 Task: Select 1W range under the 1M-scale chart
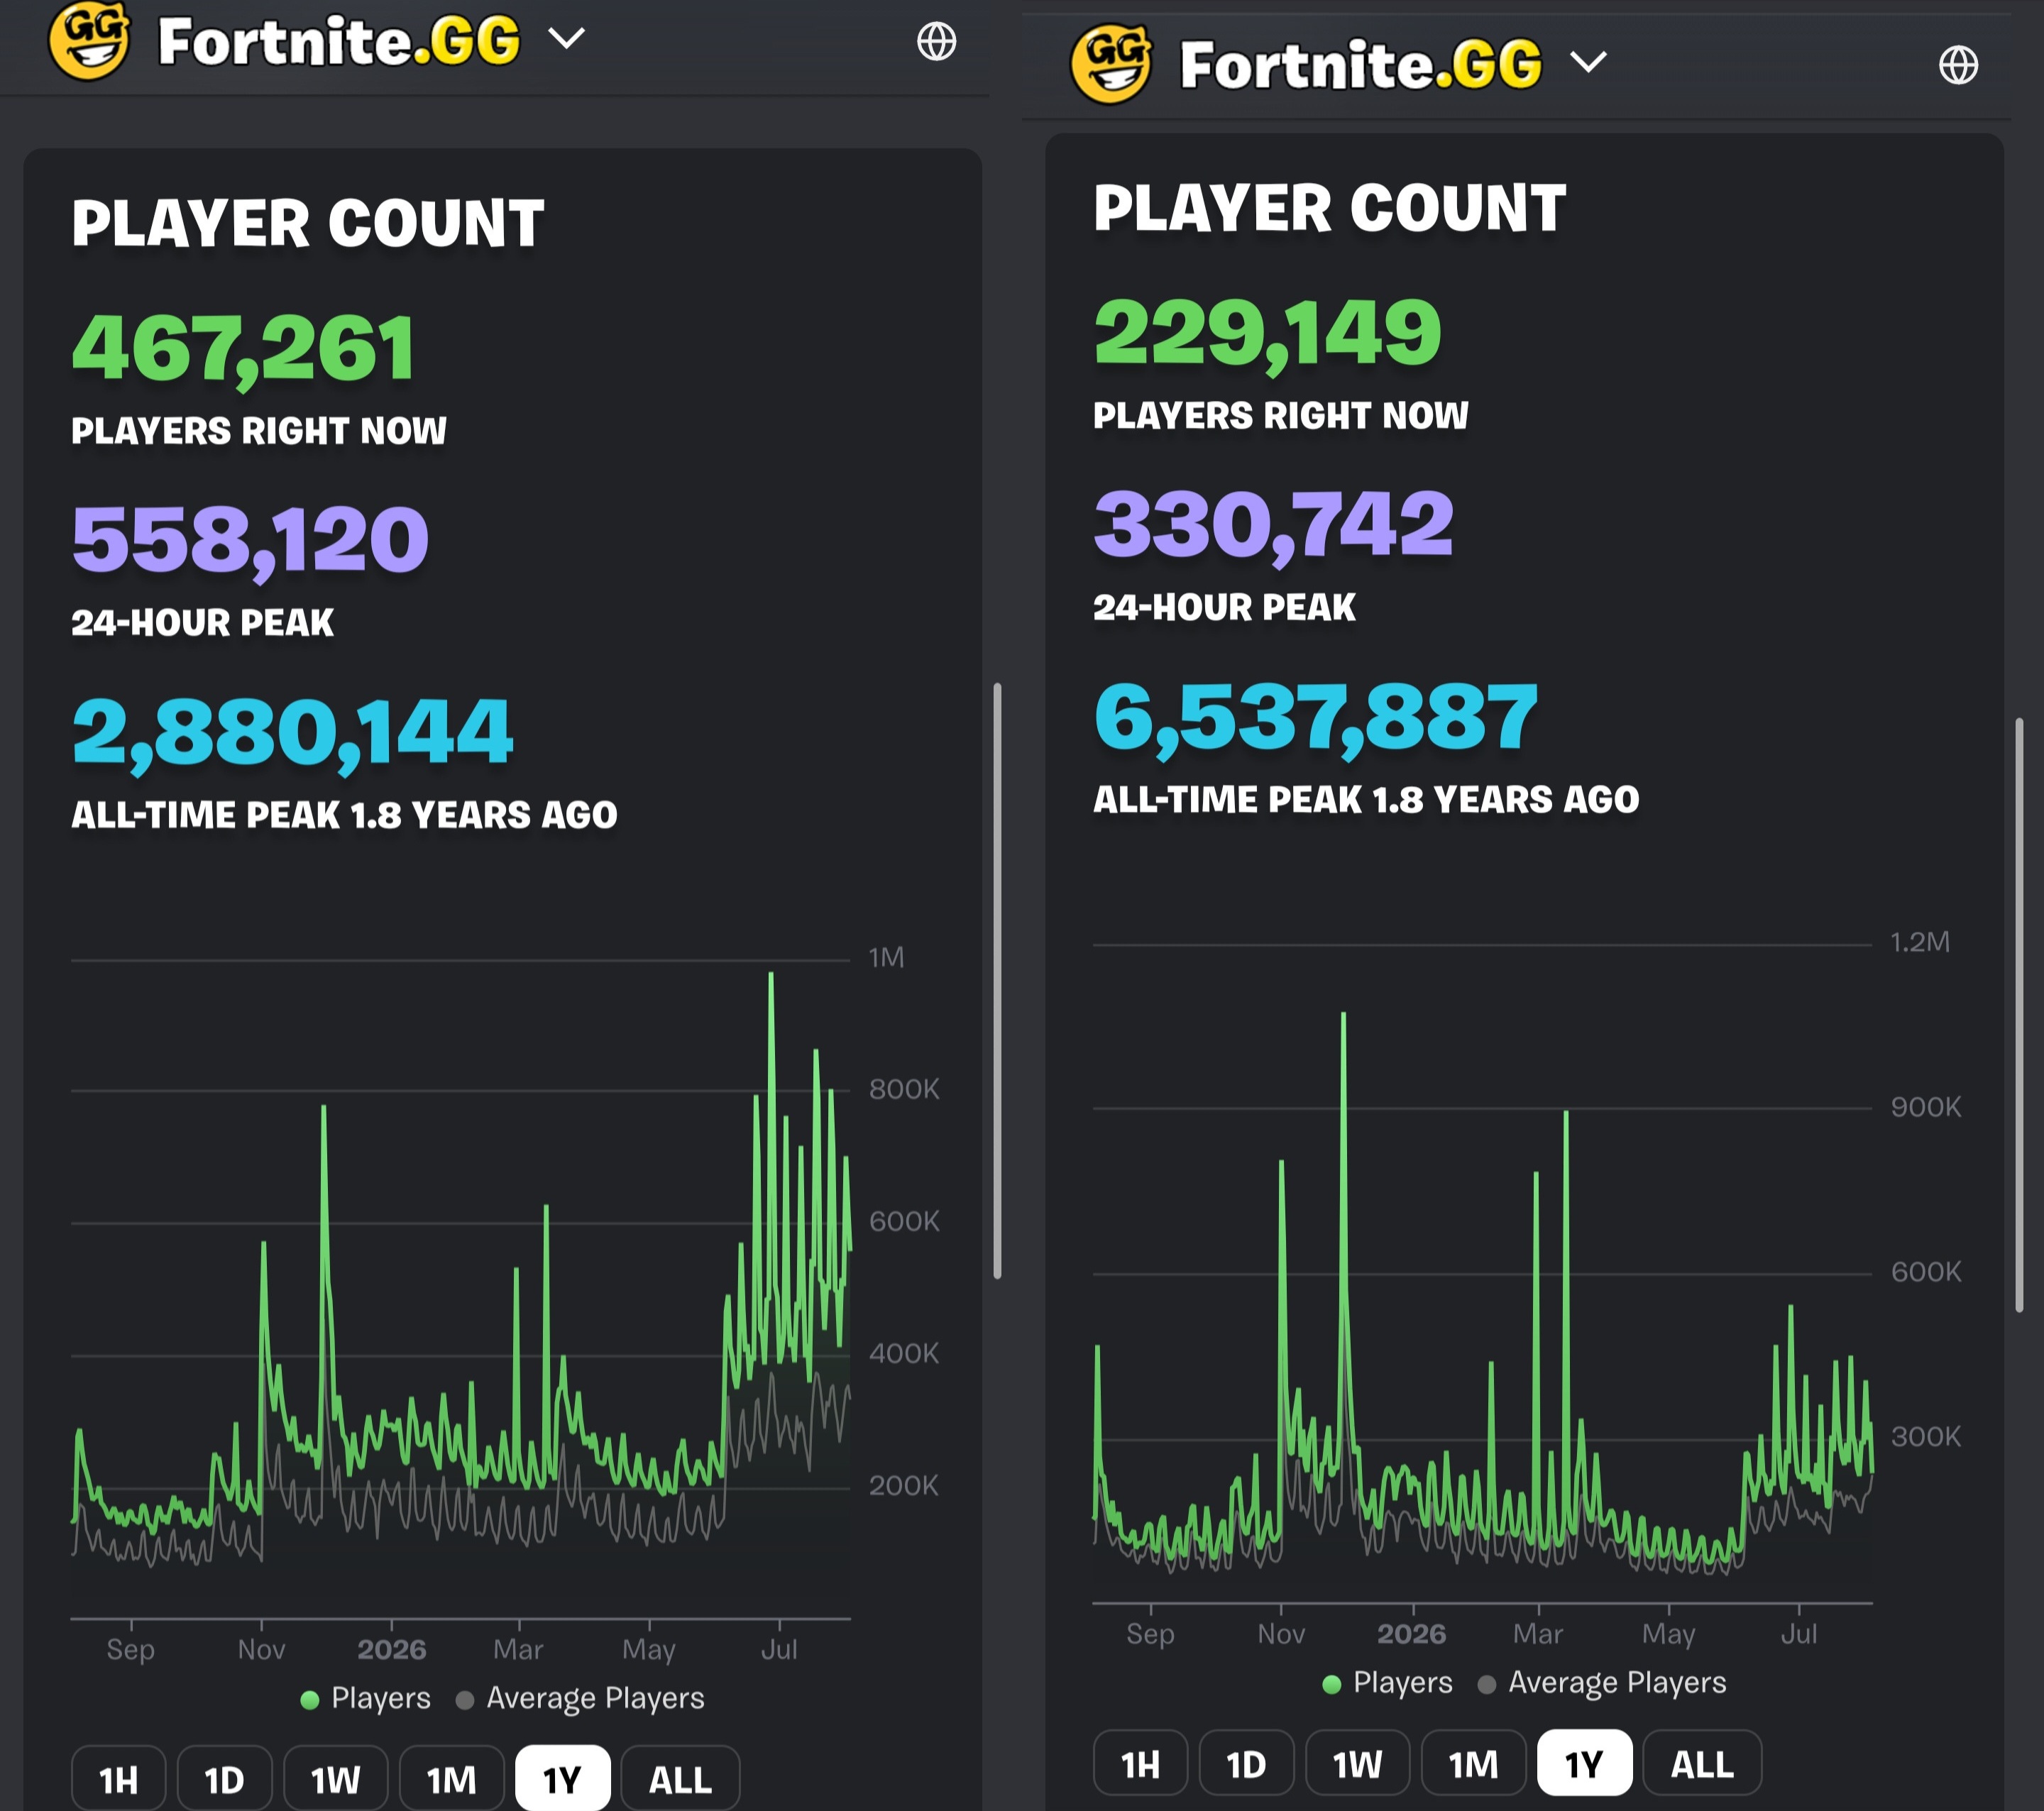click(336, 1779)
